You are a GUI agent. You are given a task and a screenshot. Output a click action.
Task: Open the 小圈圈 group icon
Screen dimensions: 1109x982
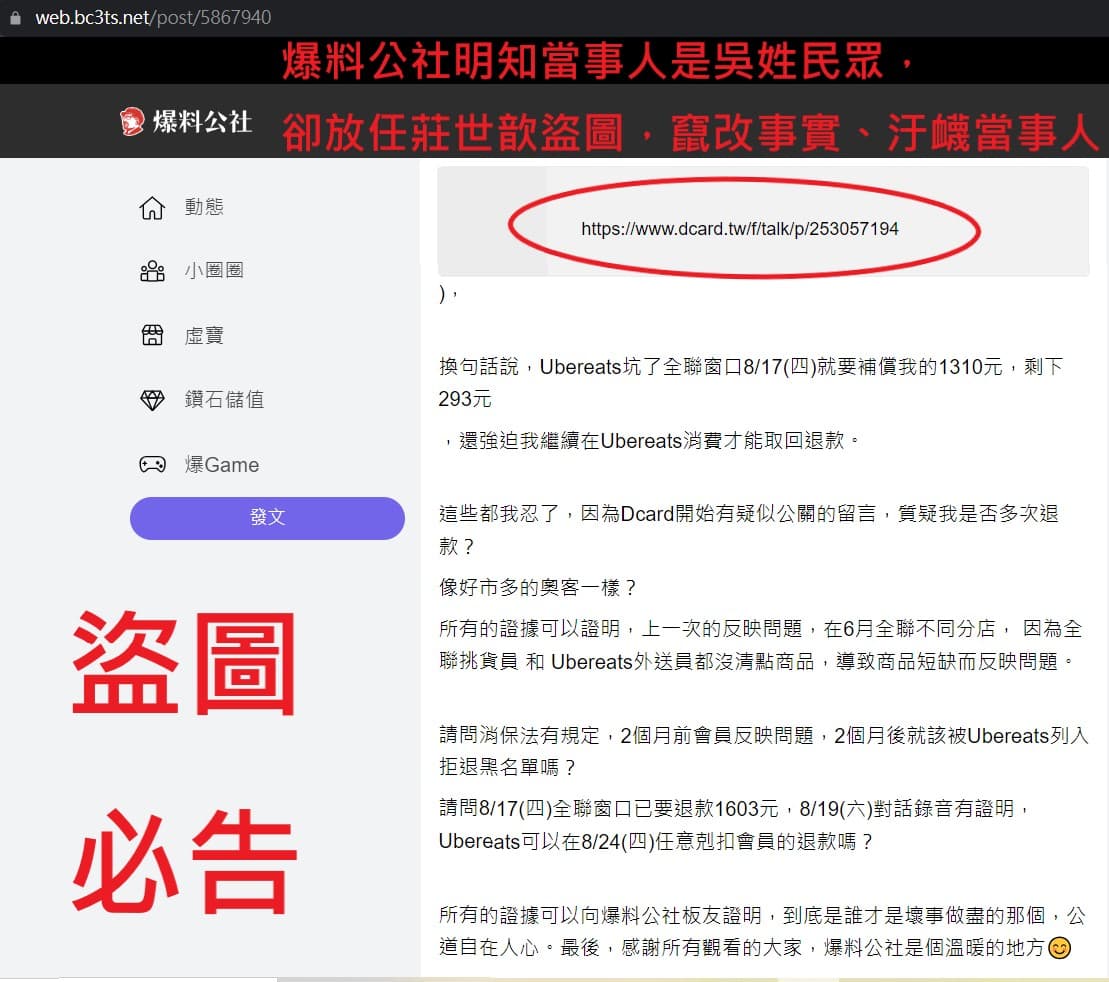point(152,271)
